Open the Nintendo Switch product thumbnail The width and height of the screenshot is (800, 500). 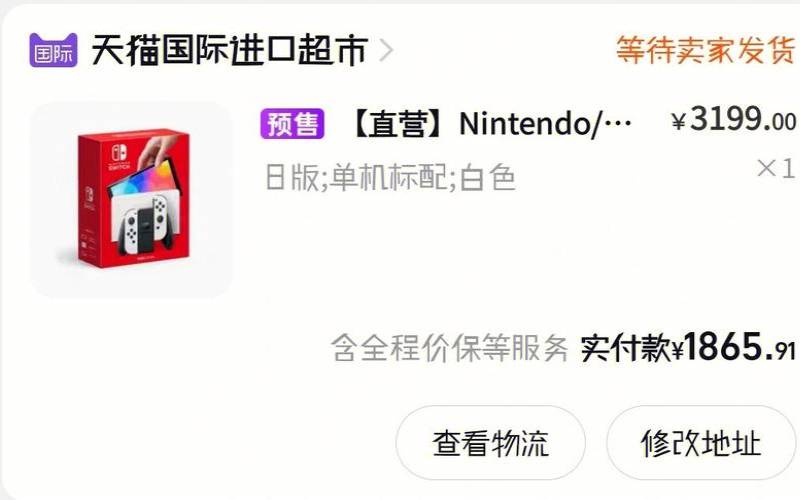pyautogui.click(x=131, y=199)
